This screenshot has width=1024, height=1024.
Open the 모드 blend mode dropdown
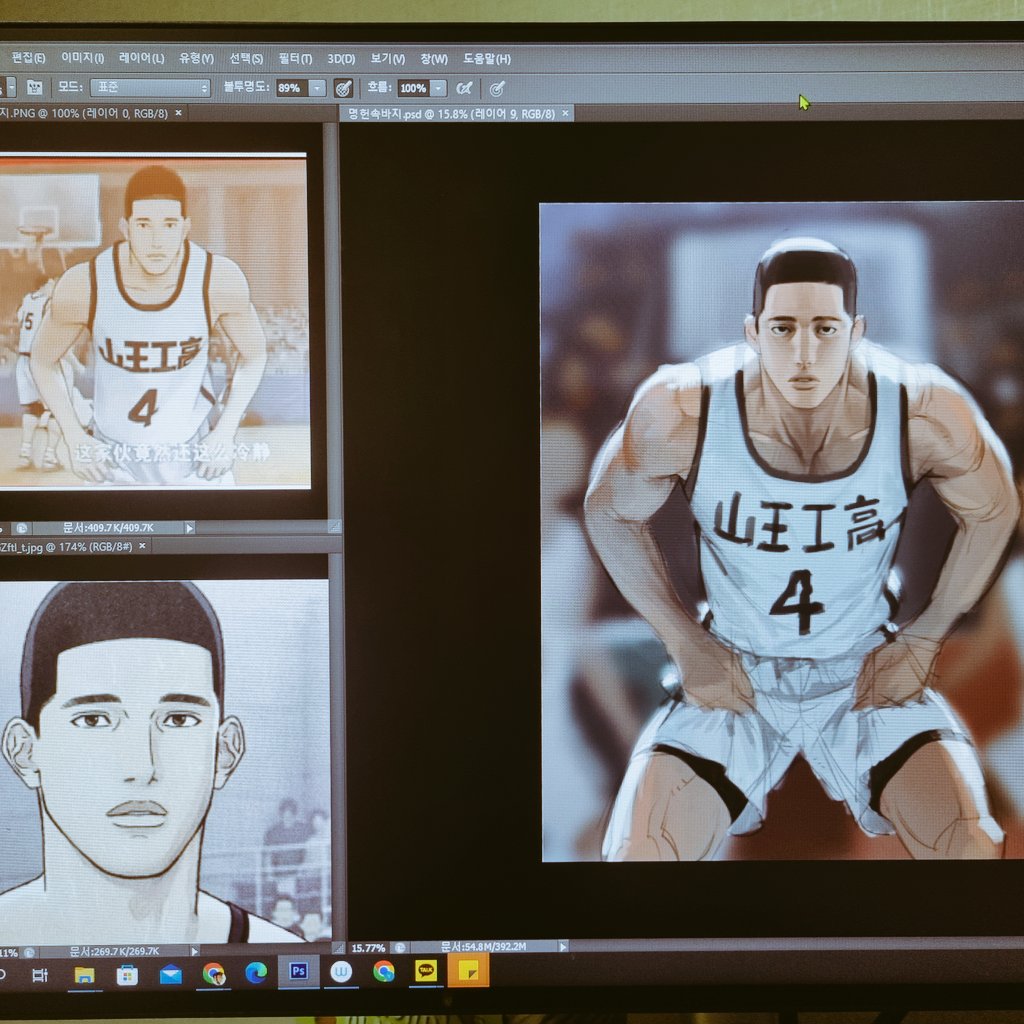tap(150, 87)
